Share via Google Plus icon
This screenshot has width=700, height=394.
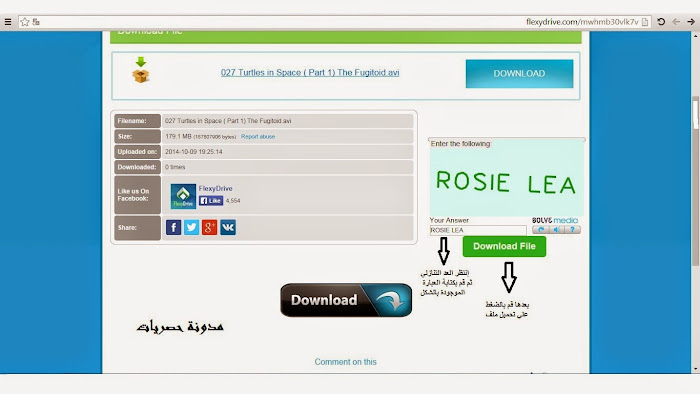tap(209, 227)
